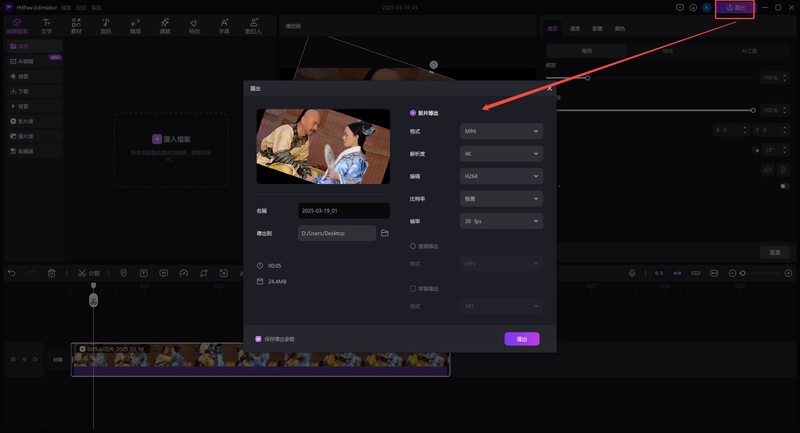Click the microphone record icon above timeline

pos(632,273)
